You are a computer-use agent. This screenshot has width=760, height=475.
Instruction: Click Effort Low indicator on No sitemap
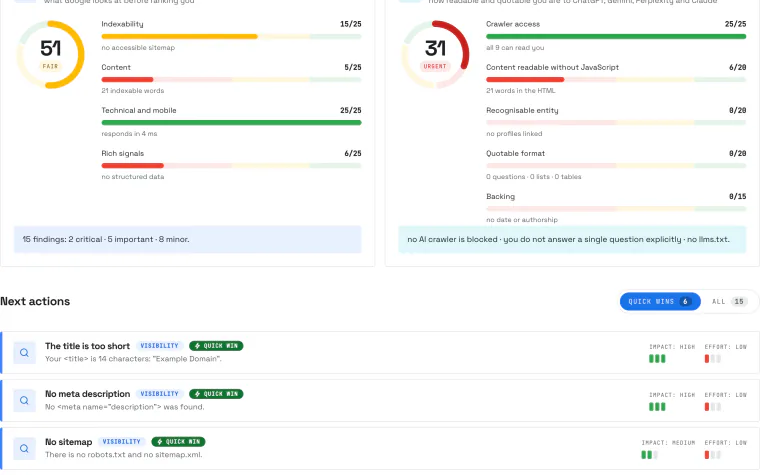[x=726, y=450]
